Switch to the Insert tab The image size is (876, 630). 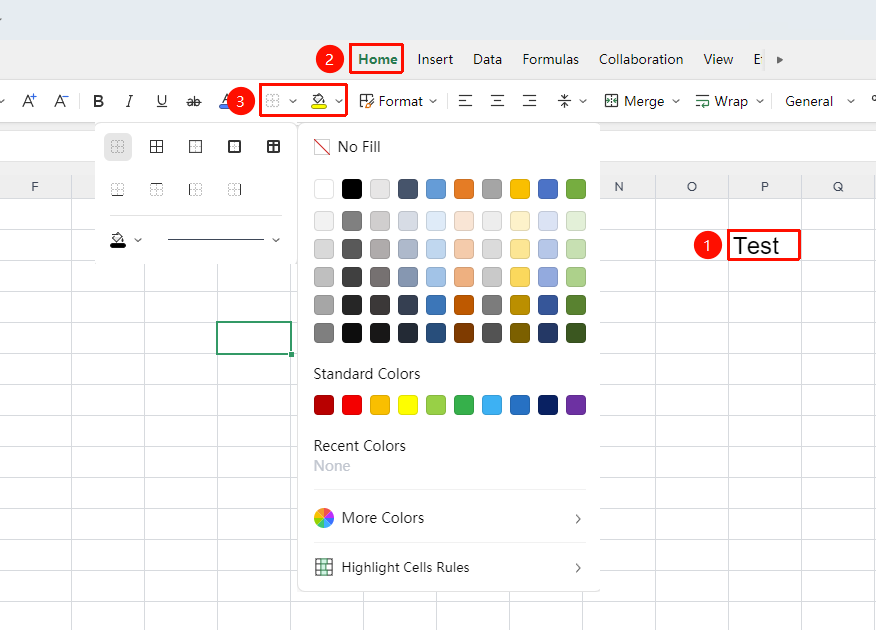pos(435,59)
